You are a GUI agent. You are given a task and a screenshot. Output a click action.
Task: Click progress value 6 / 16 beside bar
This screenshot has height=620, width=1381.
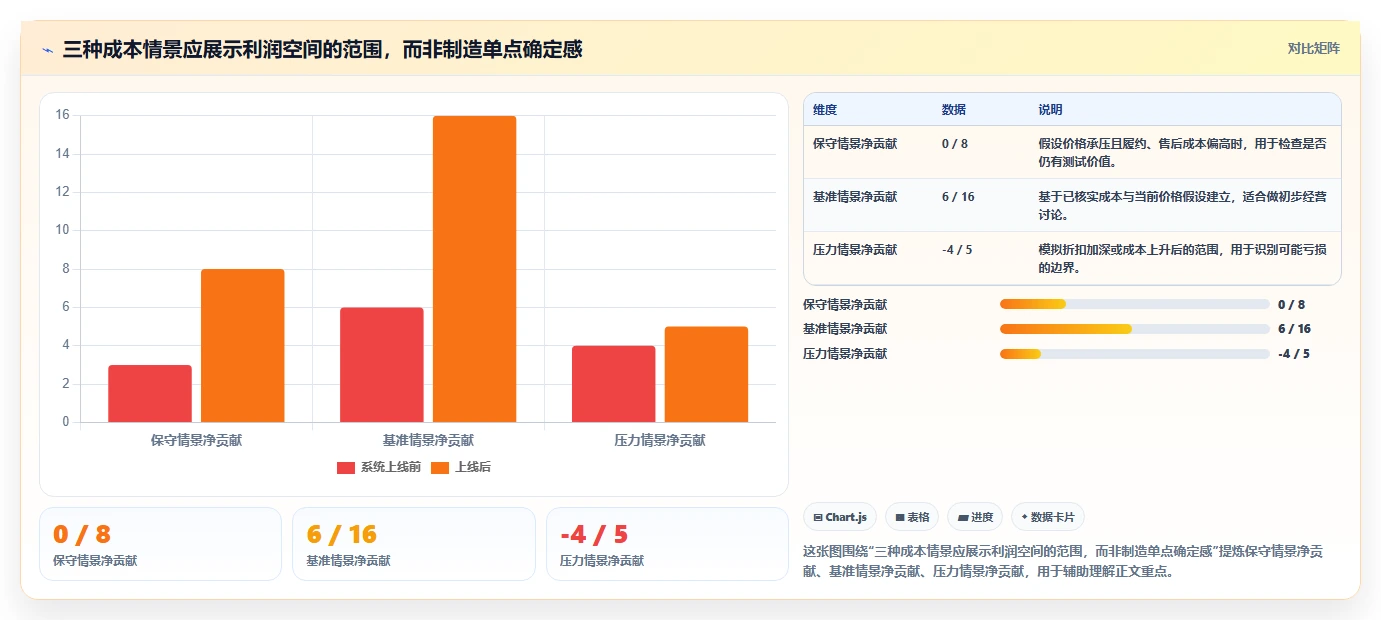pos(1294,329)
